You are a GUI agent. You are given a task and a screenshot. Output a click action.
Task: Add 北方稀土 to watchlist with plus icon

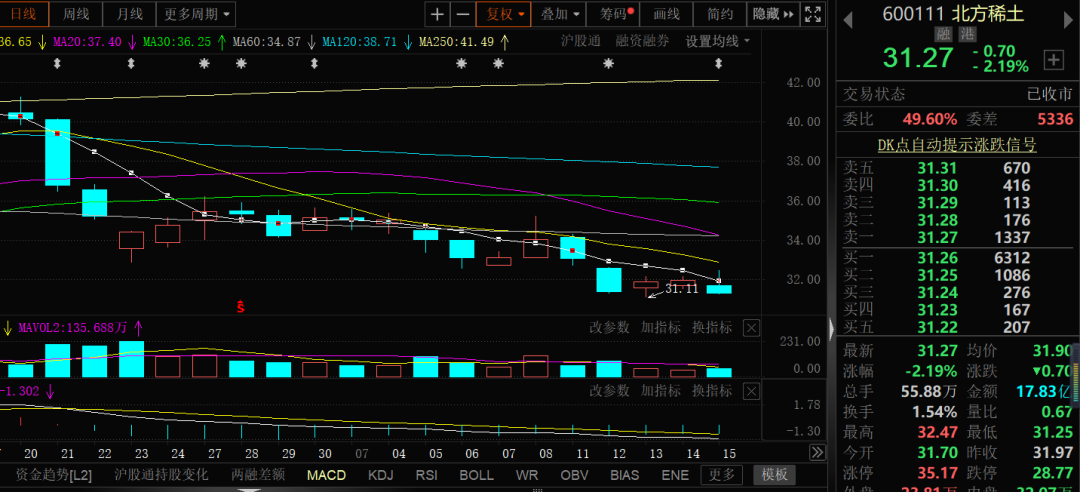pos(1052,60)
